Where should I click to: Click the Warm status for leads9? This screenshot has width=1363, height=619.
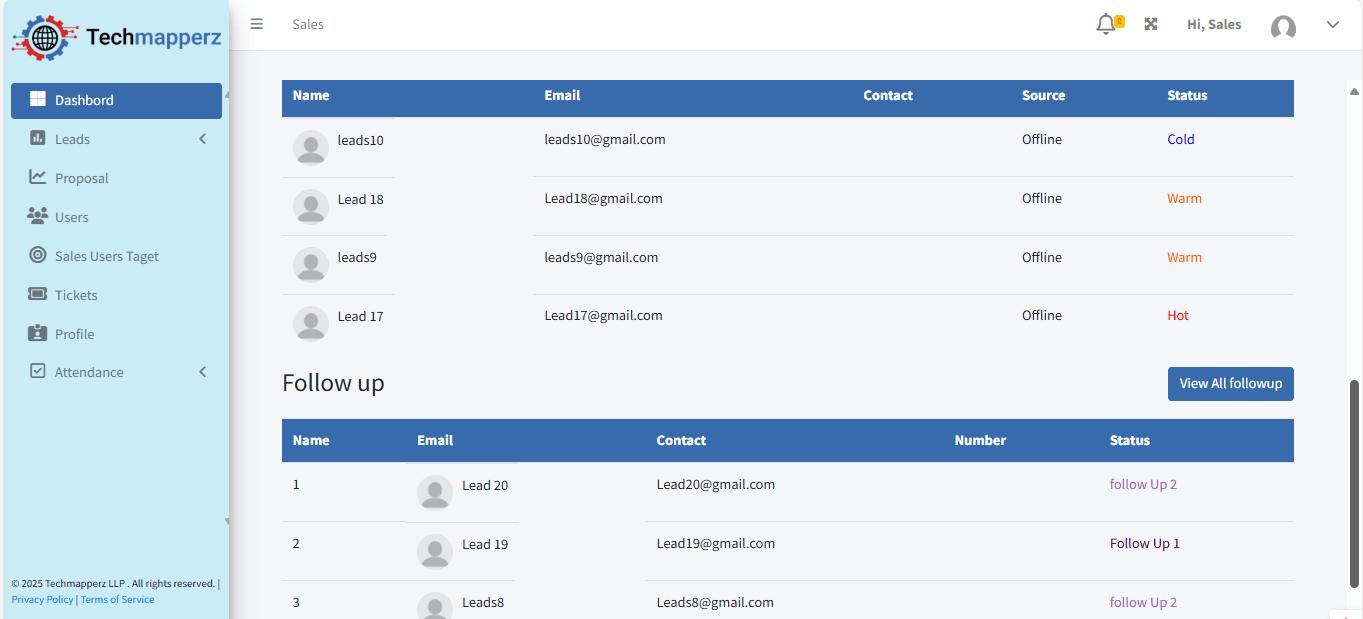(1184, 257)
